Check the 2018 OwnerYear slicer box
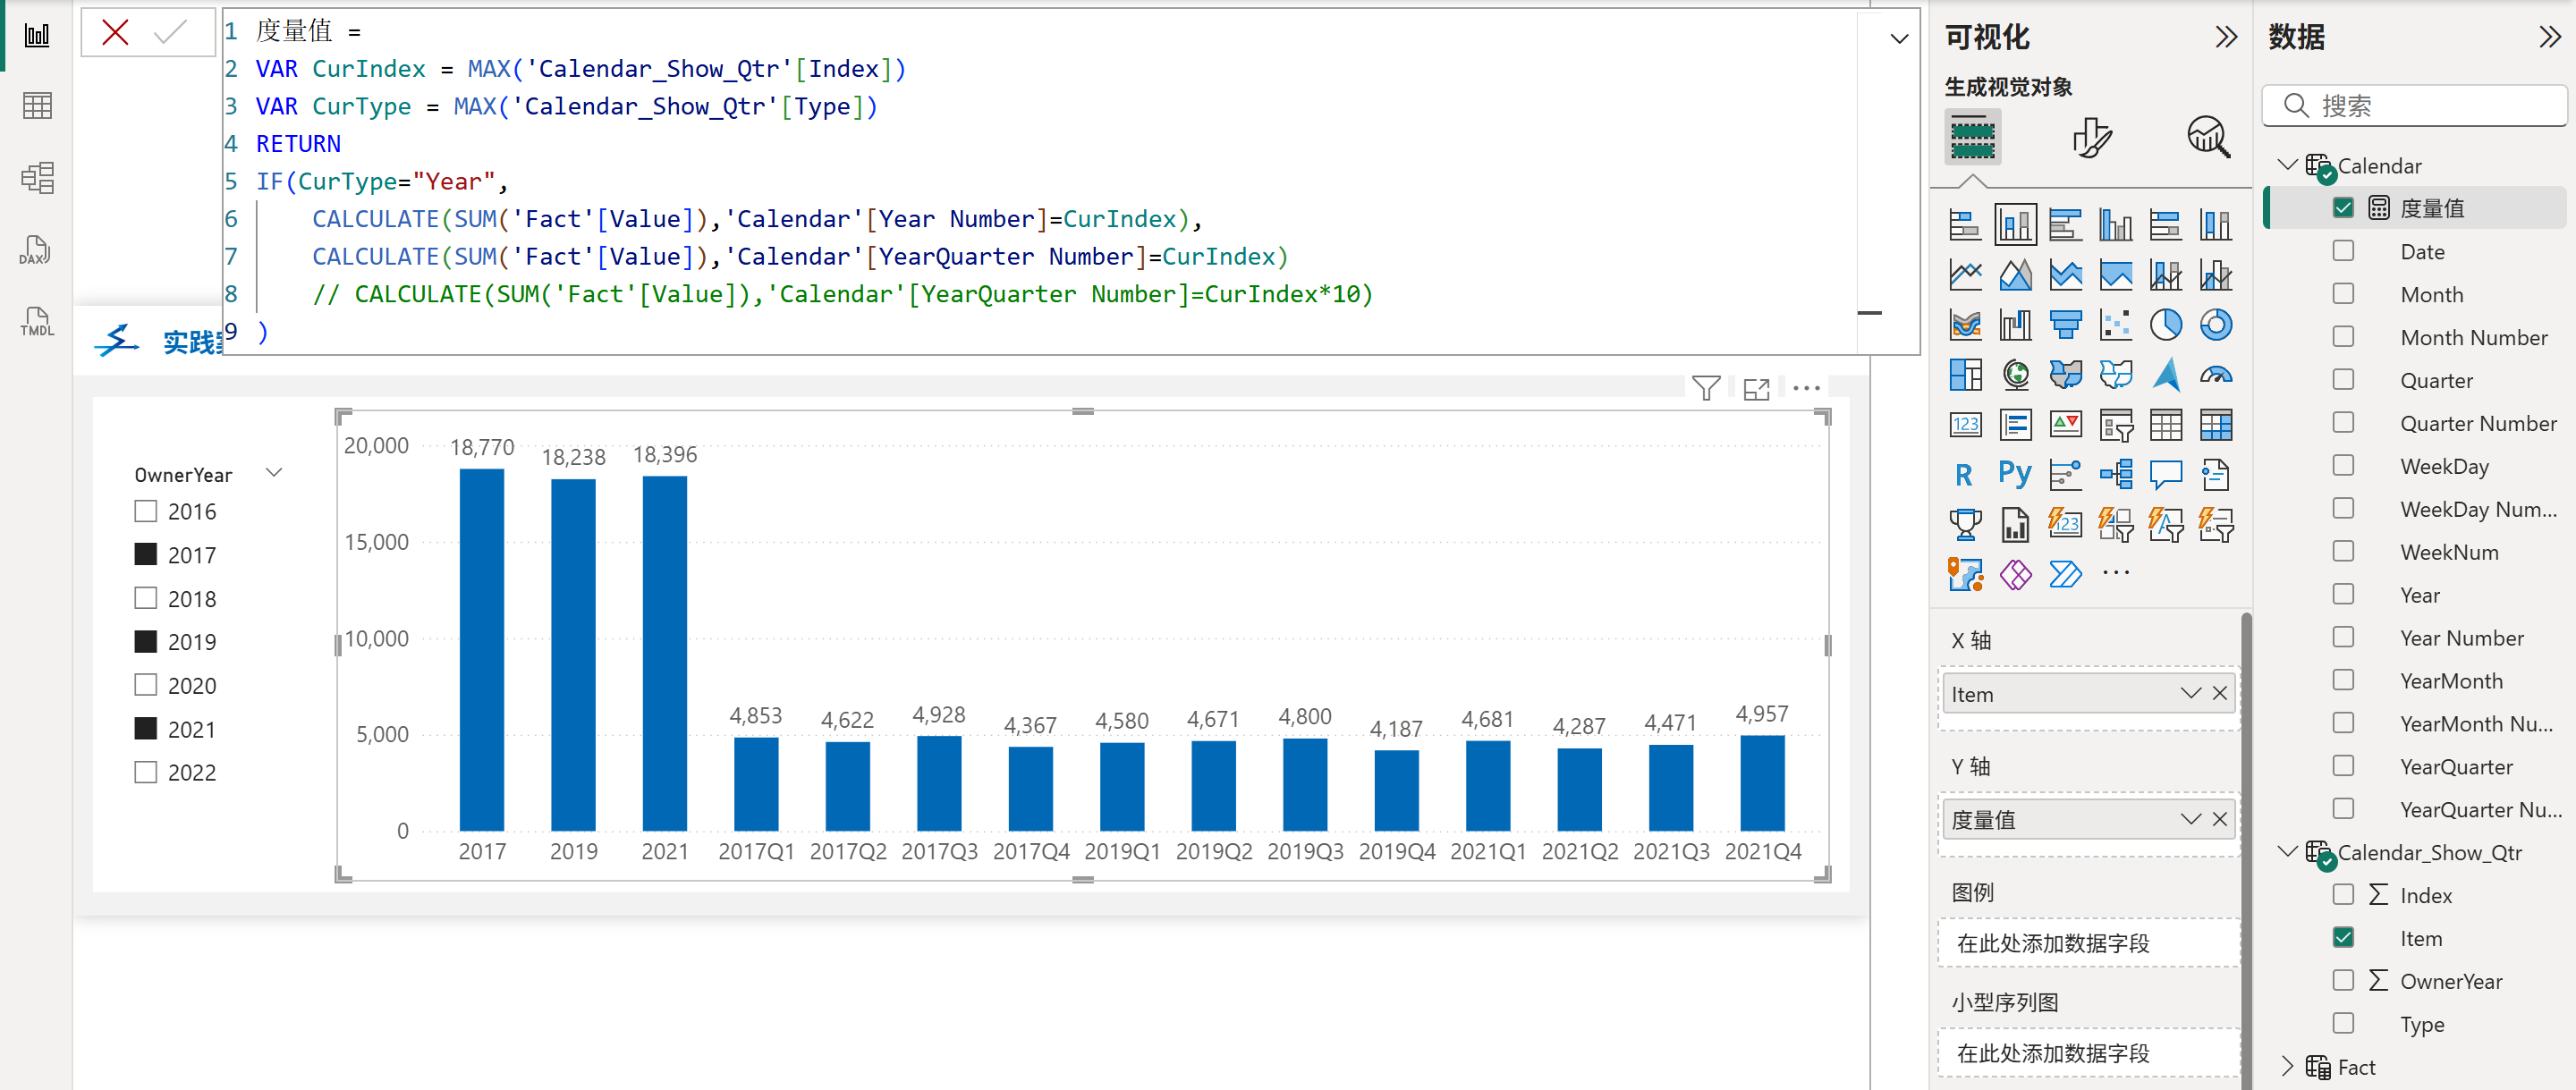2576x1090 pixels. tap(146, 598)
